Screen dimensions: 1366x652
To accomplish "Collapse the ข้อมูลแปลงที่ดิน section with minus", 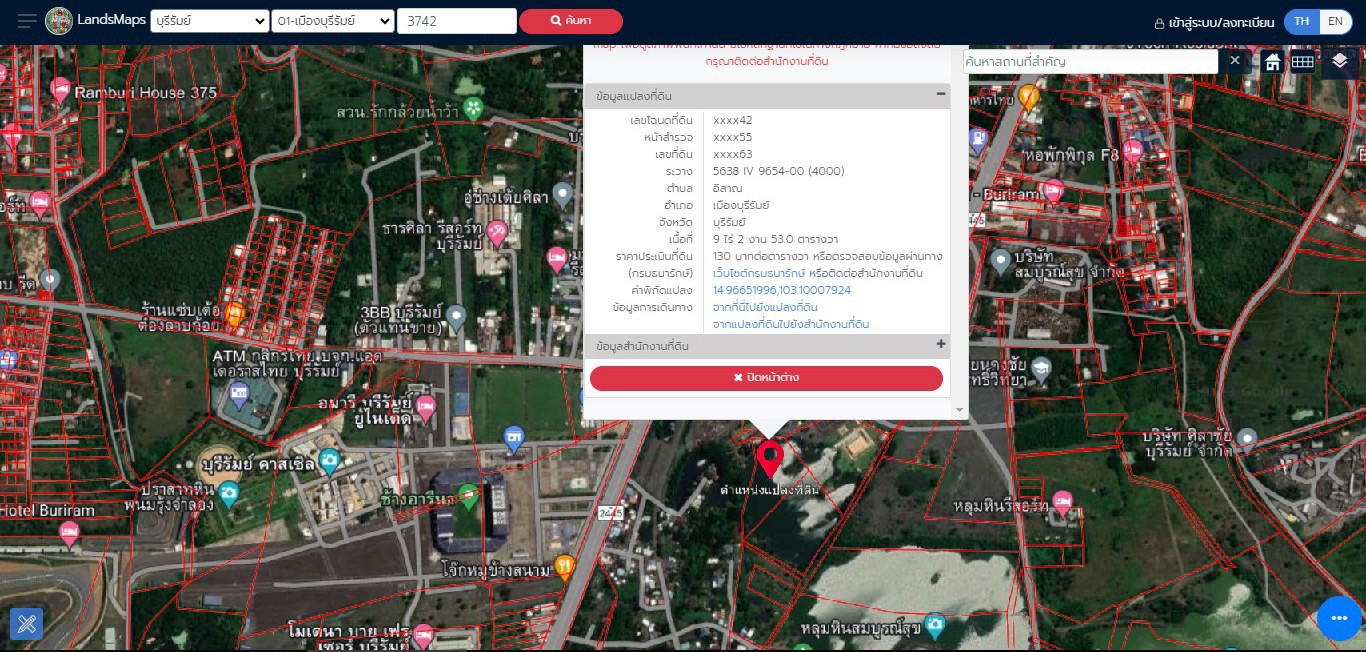I will tap(940, 95).
